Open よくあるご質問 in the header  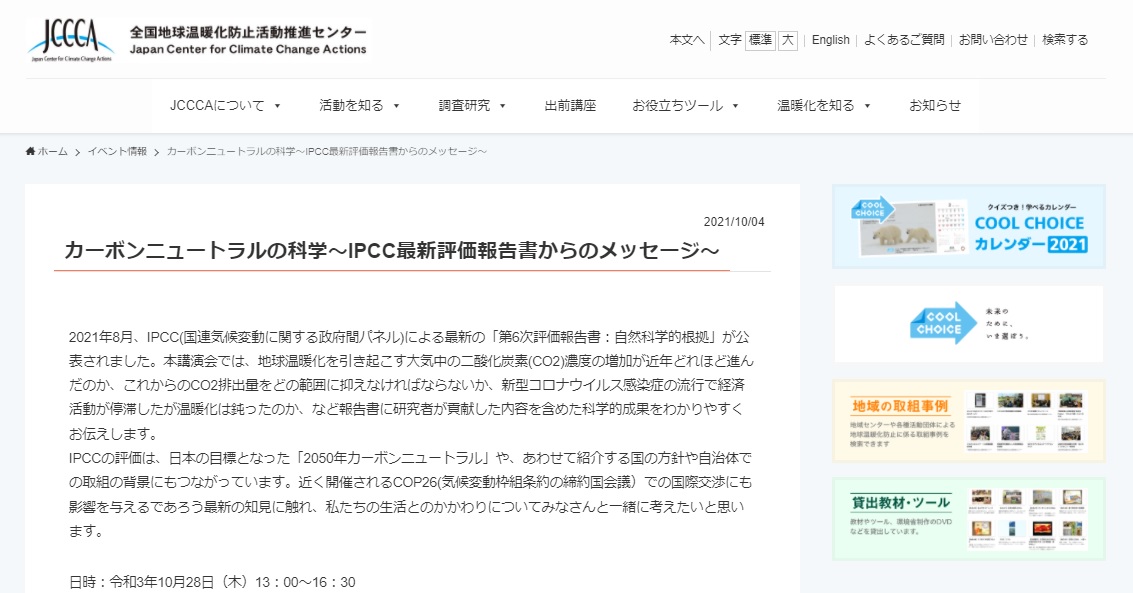tap(903, 39)
